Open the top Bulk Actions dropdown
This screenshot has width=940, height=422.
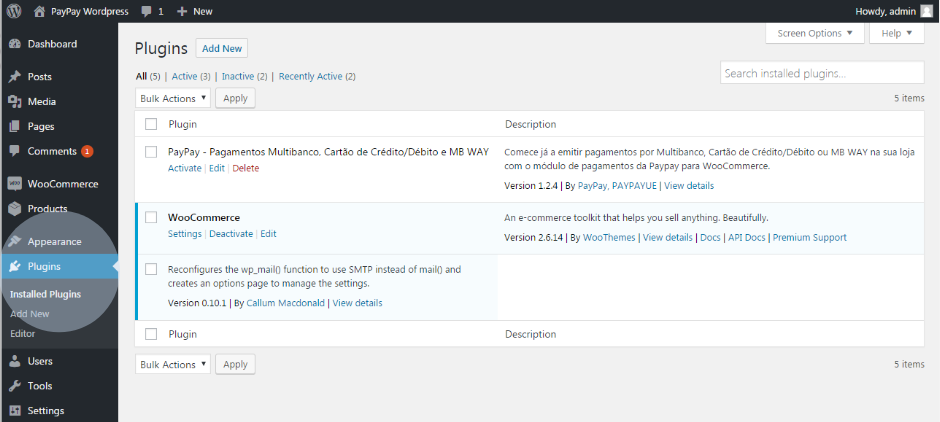(x=173, y=98)
